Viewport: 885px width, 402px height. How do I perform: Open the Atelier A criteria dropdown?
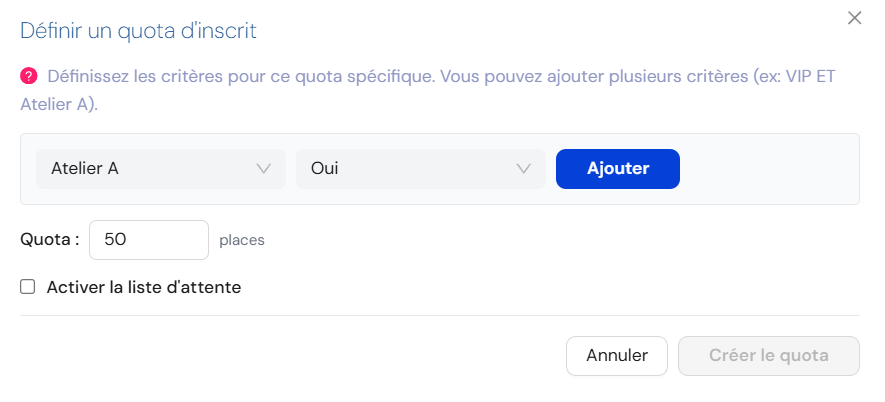[160, 169]
